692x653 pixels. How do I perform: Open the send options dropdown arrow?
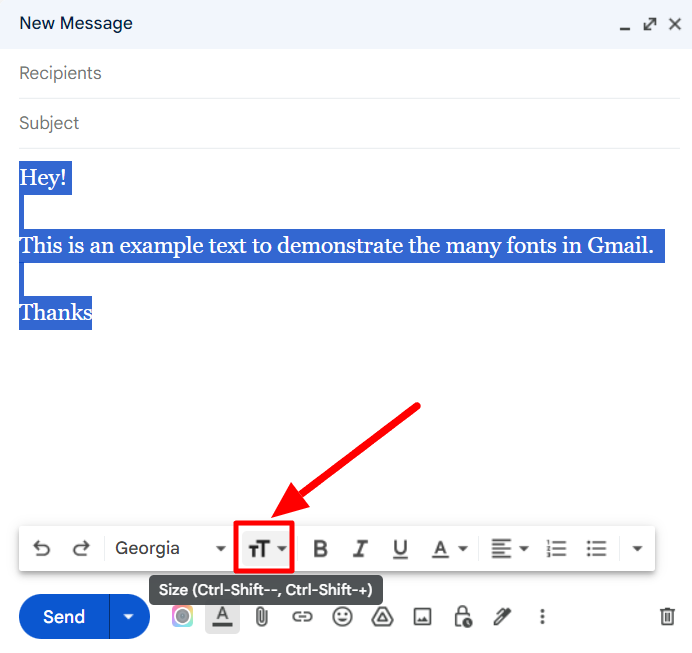(x=129, y=616)
